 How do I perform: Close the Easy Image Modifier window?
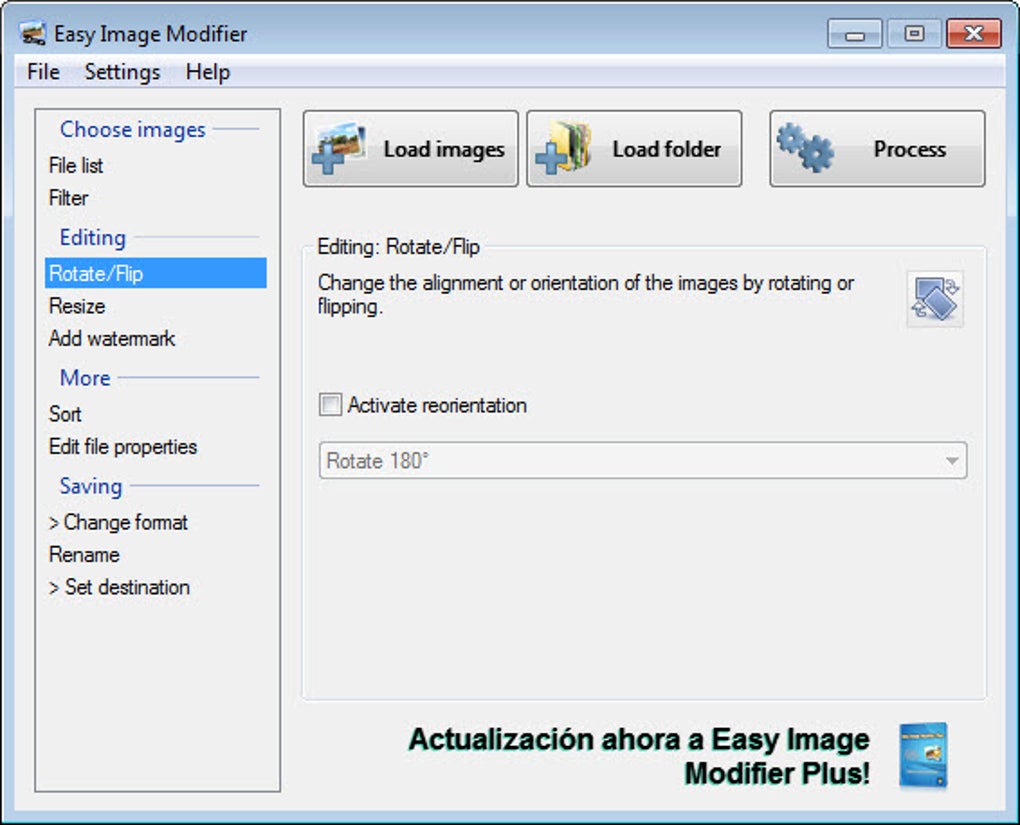tap(974, 34)
